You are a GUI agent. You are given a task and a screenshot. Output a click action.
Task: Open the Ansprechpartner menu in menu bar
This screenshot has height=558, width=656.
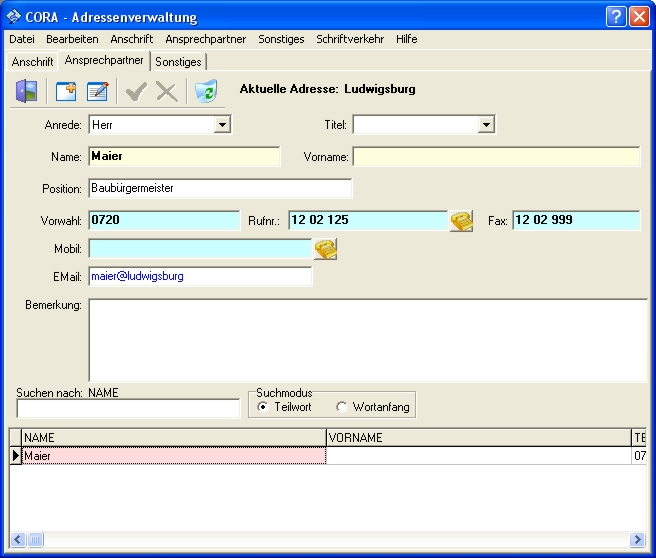205,39
